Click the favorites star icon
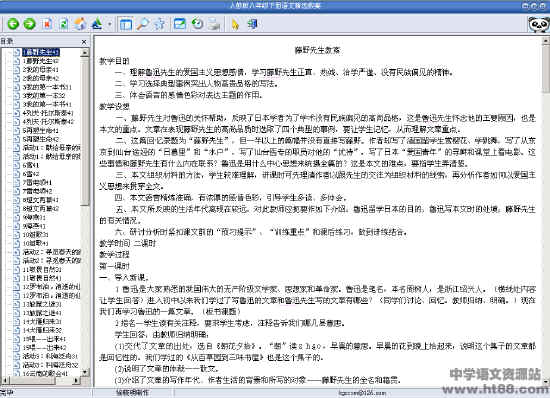 point(160,24)
